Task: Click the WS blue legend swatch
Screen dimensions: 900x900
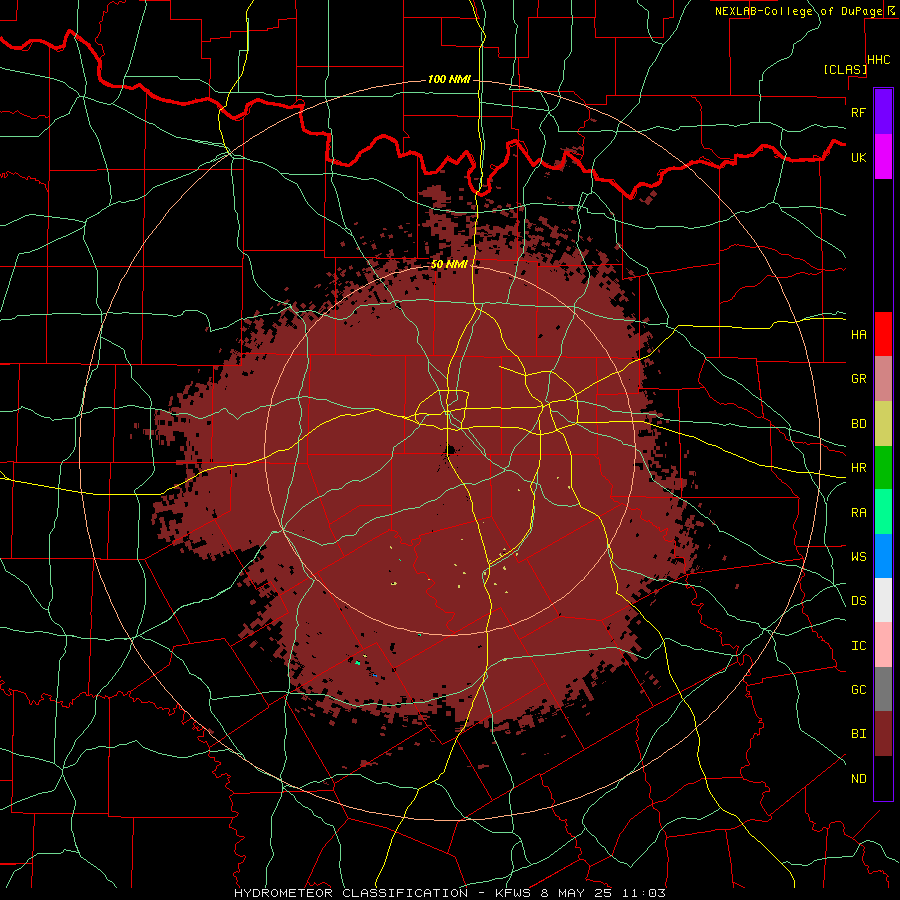Action: coord(883,556)
